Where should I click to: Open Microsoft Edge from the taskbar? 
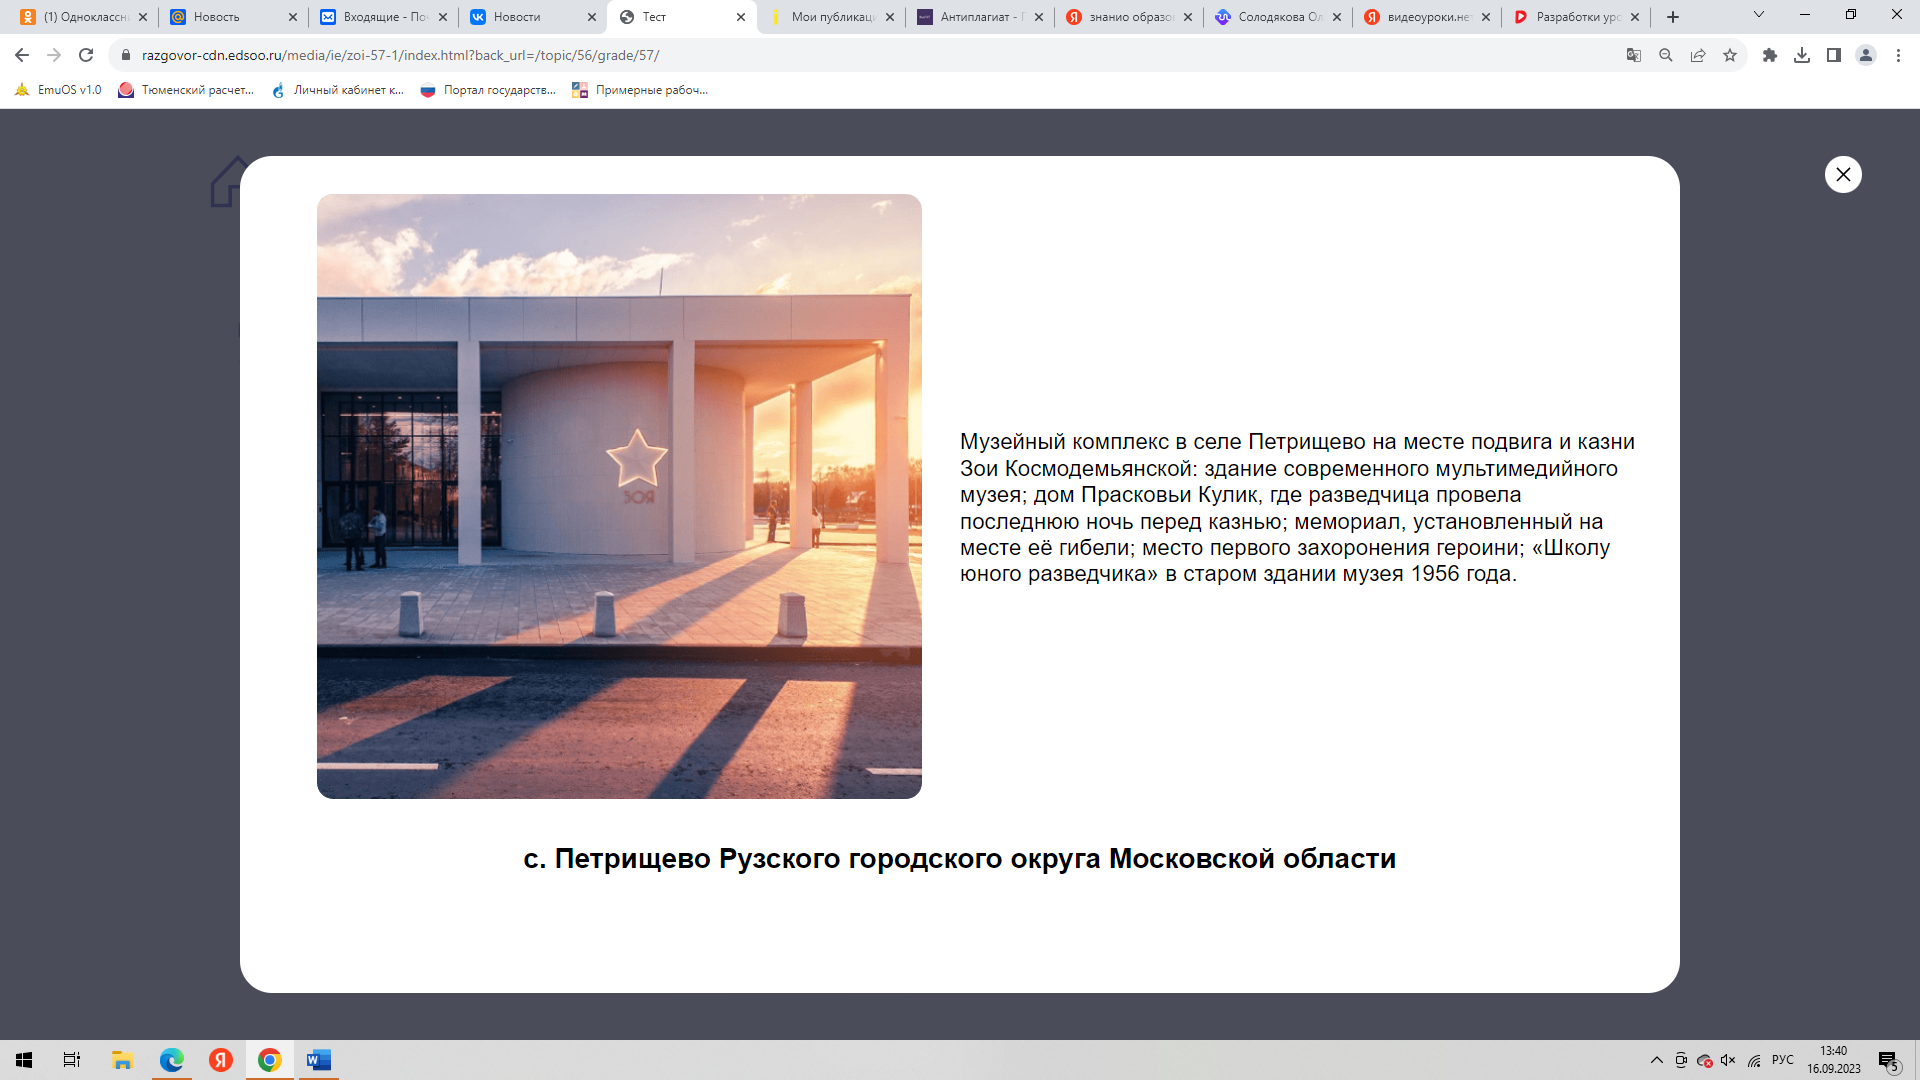(172, 1060)
